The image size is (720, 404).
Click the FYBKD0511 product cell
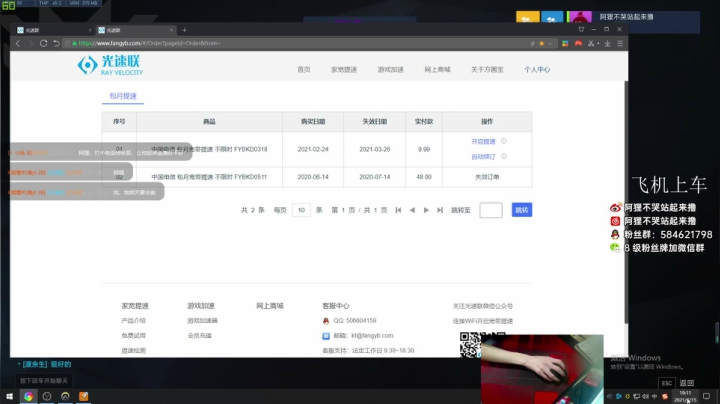coord(209,177)
